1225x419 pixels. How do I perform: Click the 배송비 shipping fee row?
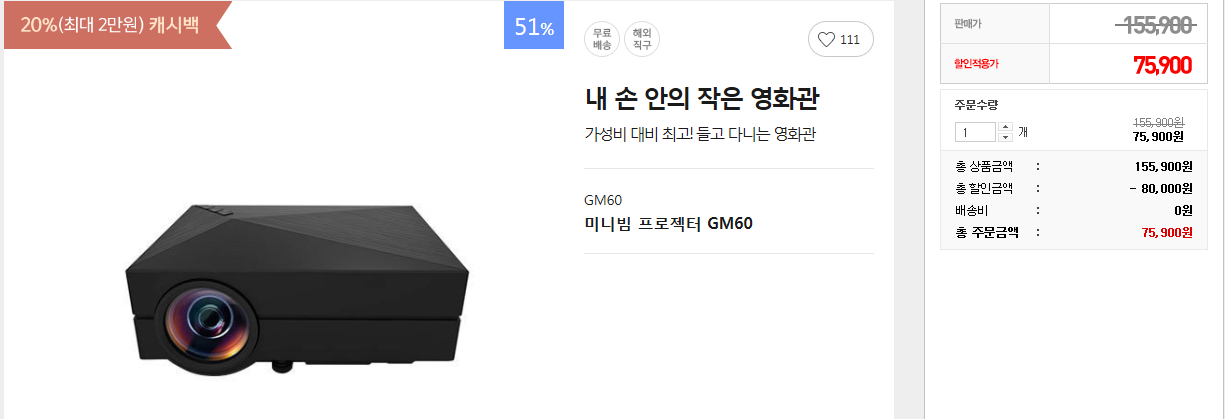[1074, 210]
